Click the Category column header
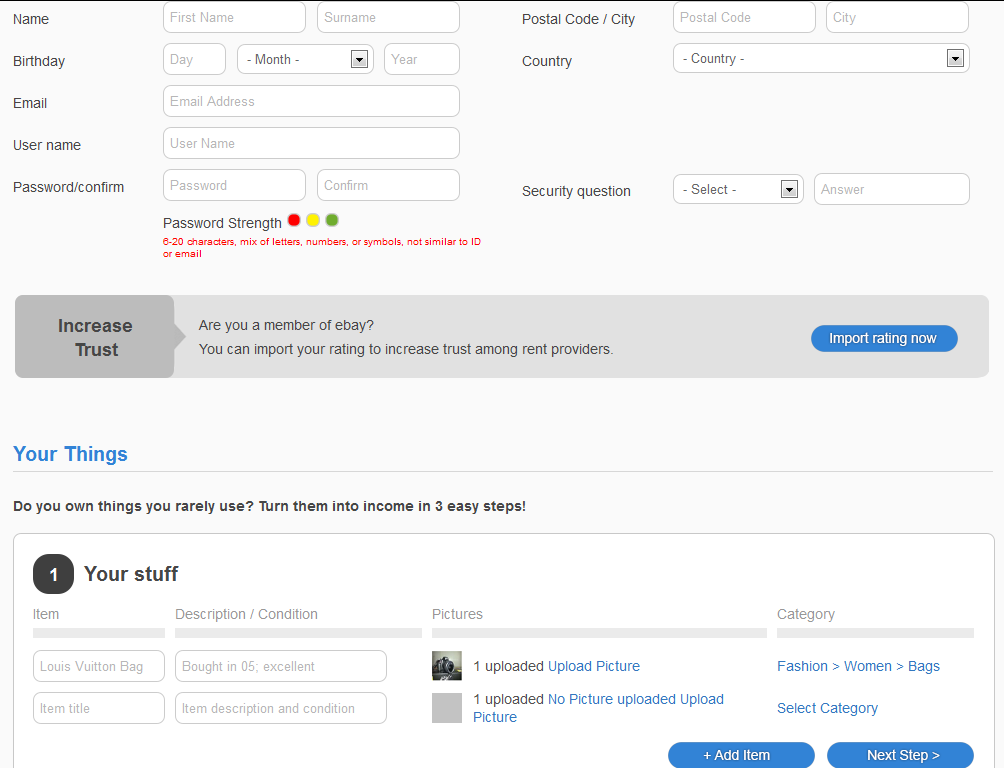The image size is (1004, 768). tap(806, 614)
